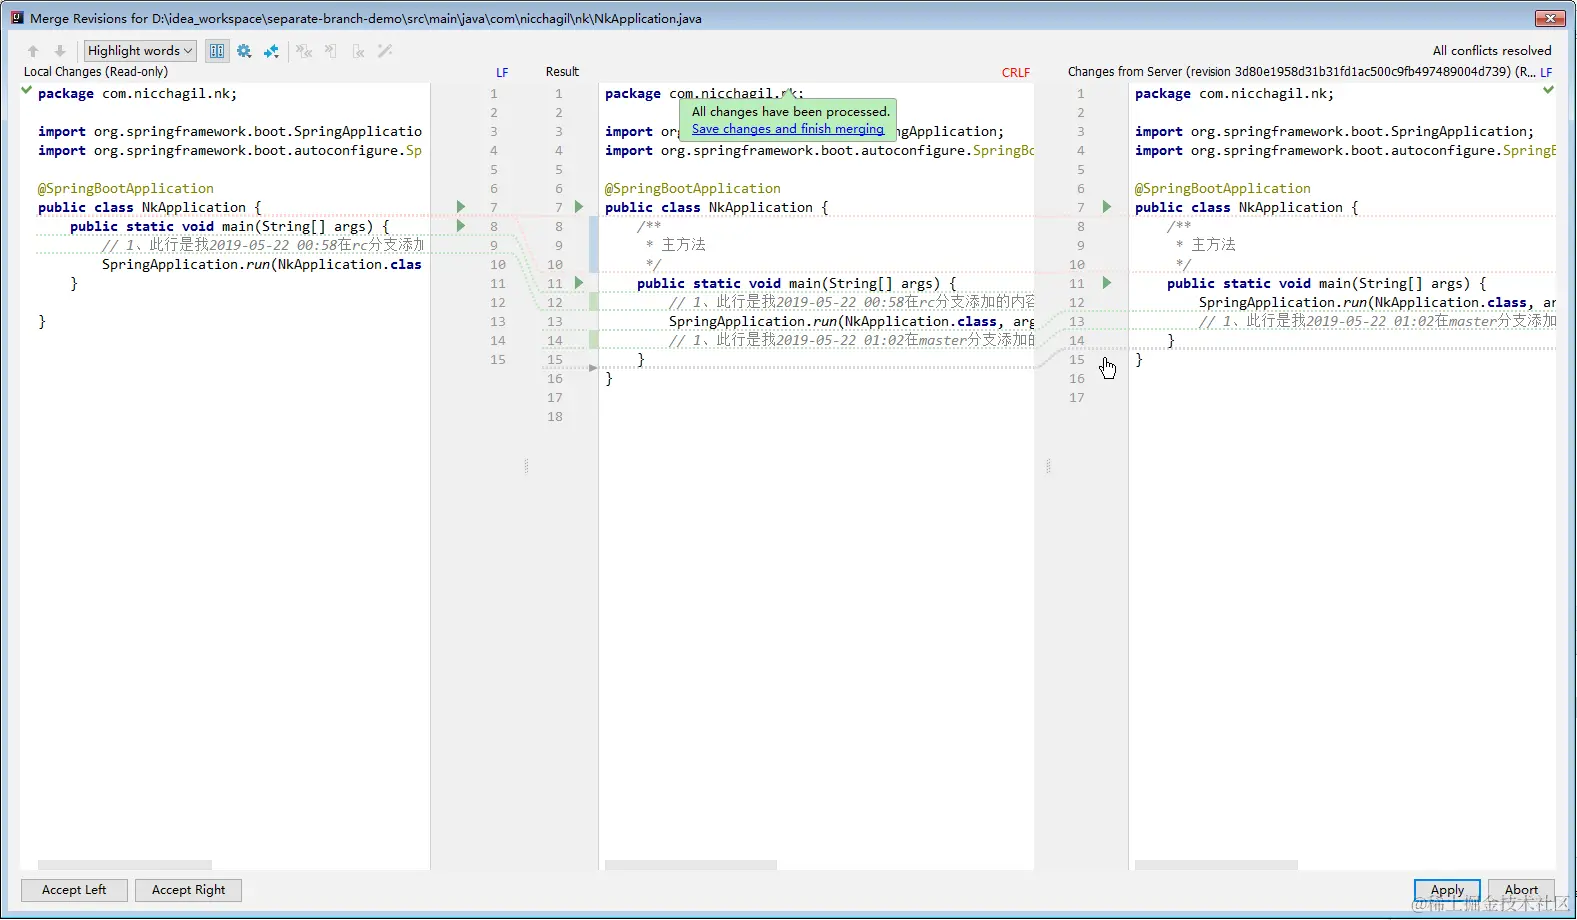Screen dimensions: 1577x920
Task: Go to next difference with down arrow
Action: (60, 51)
